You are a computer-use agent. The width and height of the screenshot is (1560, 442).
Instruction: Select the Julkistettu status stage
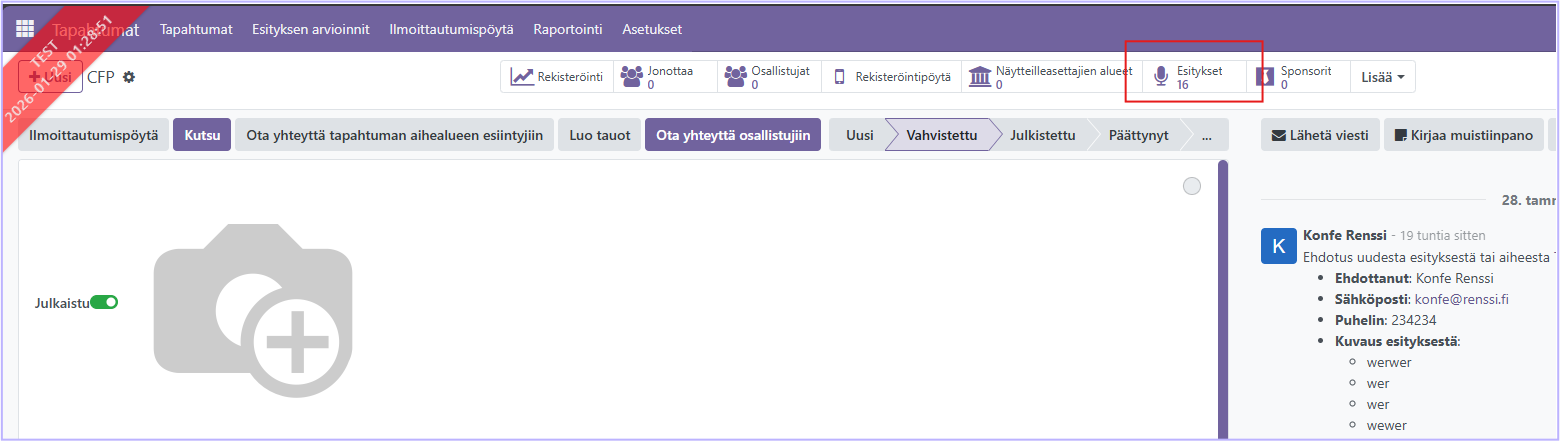tap(1042, 135)
